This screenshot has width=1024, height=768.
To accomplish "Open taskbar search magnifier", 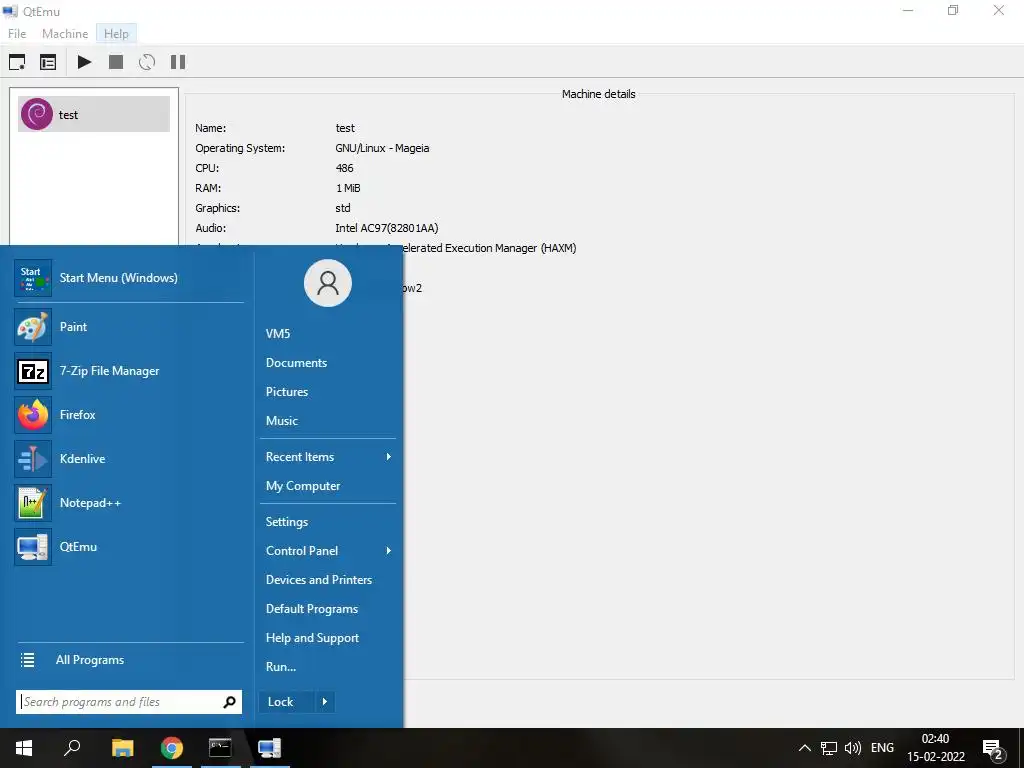I will point(72,748).
